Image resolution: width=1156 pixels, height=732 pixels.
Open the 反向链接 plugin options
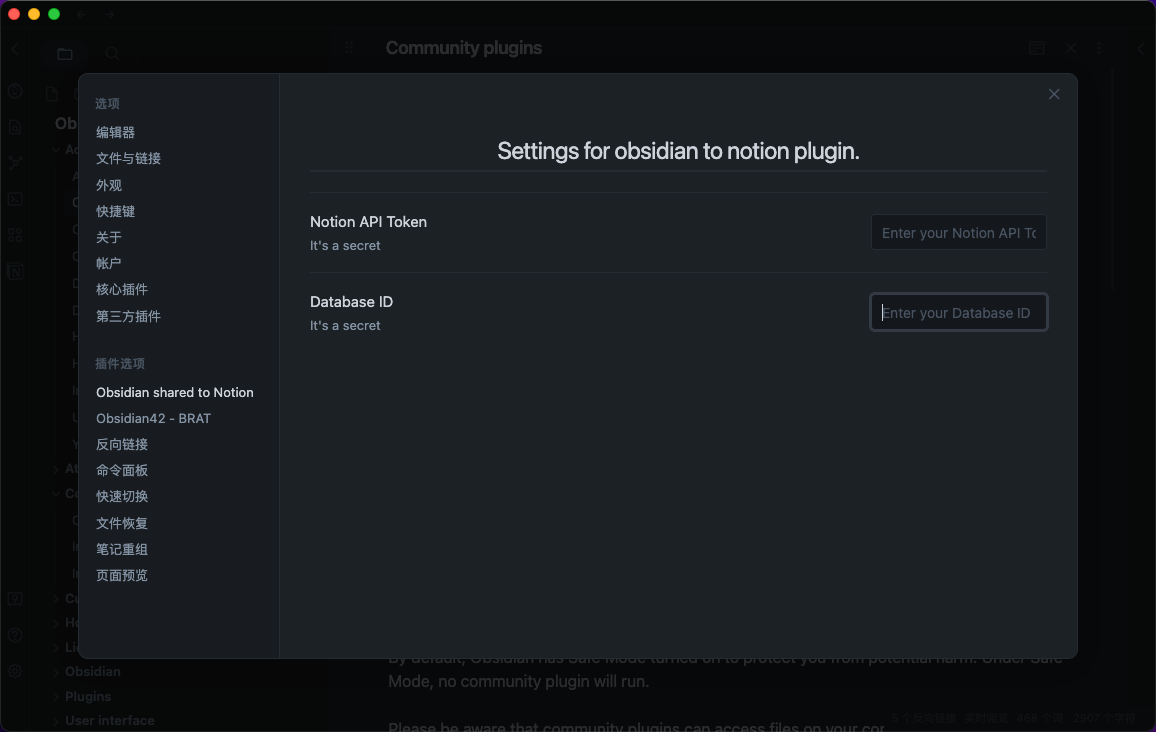pyautogui.click(x=122, y=445)
